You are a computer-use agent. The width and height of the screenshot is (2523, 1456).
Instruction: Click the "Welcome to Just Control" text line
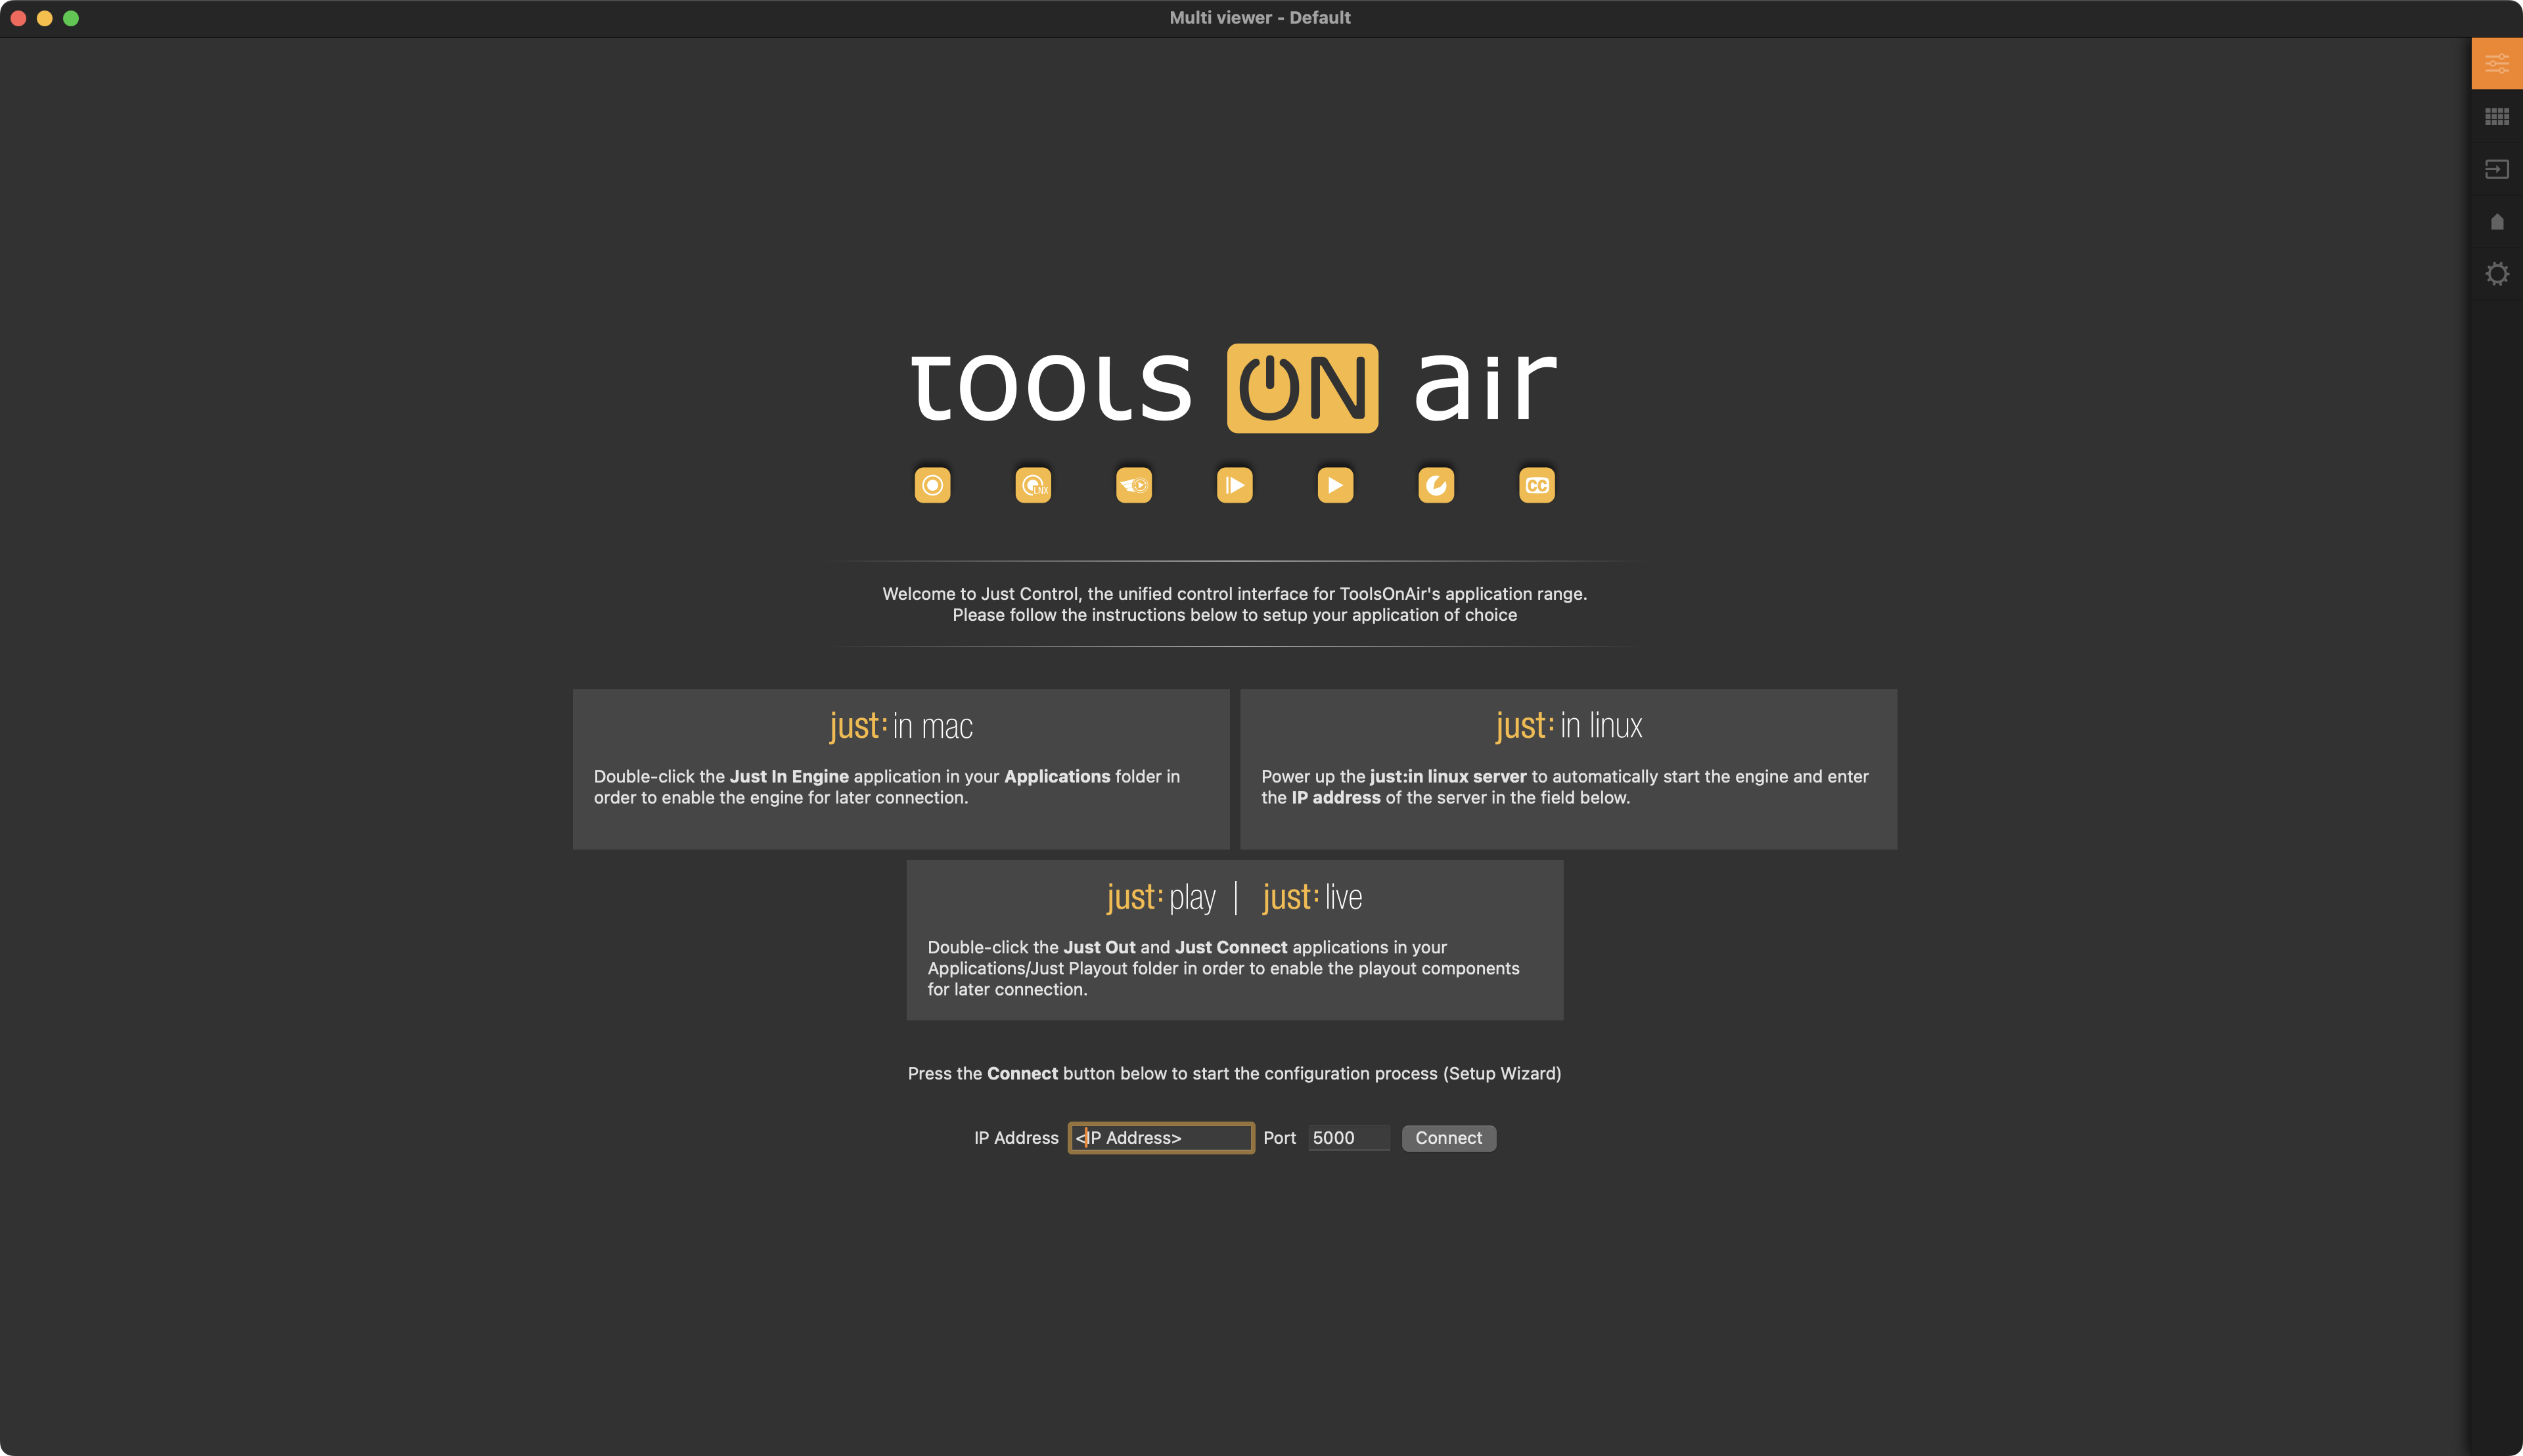click(x=1234, y=594)
